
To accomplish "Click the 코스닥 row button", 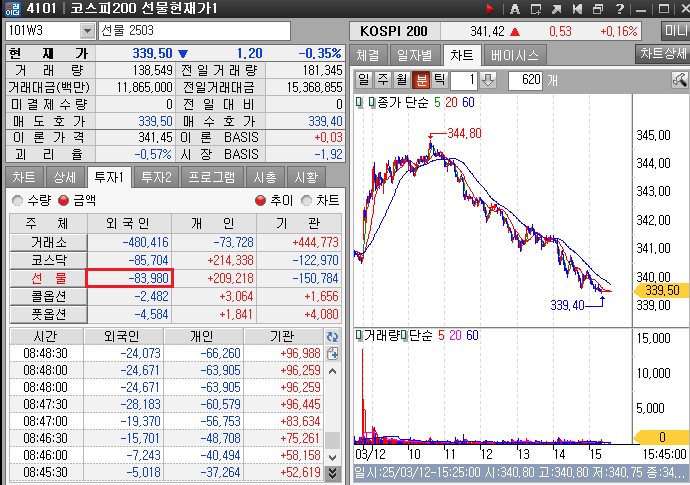I will (x=48, y=260).
